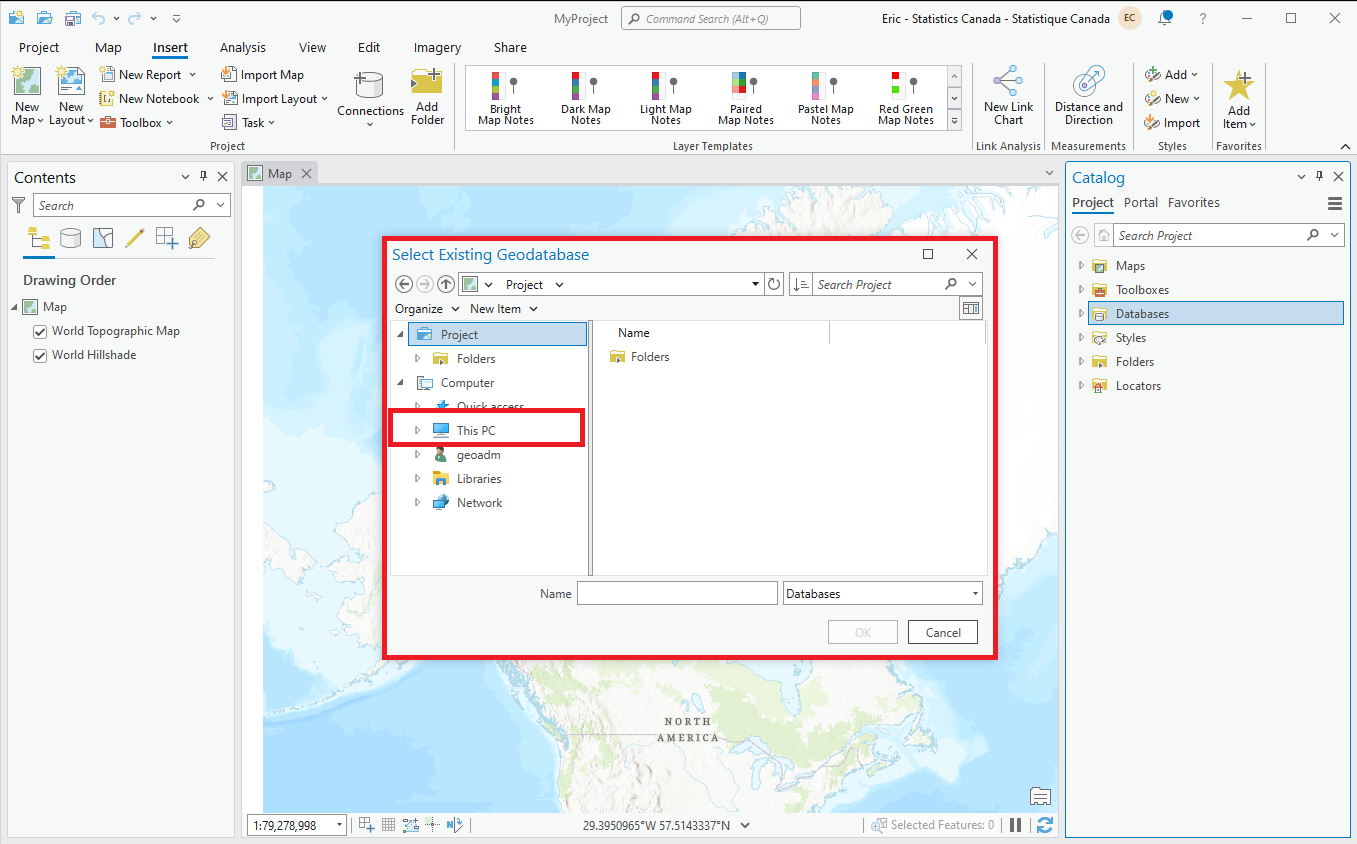Click List By Drawing Order icon
1357x844 pixels.
pyautogui.click(x=39, y=238)
